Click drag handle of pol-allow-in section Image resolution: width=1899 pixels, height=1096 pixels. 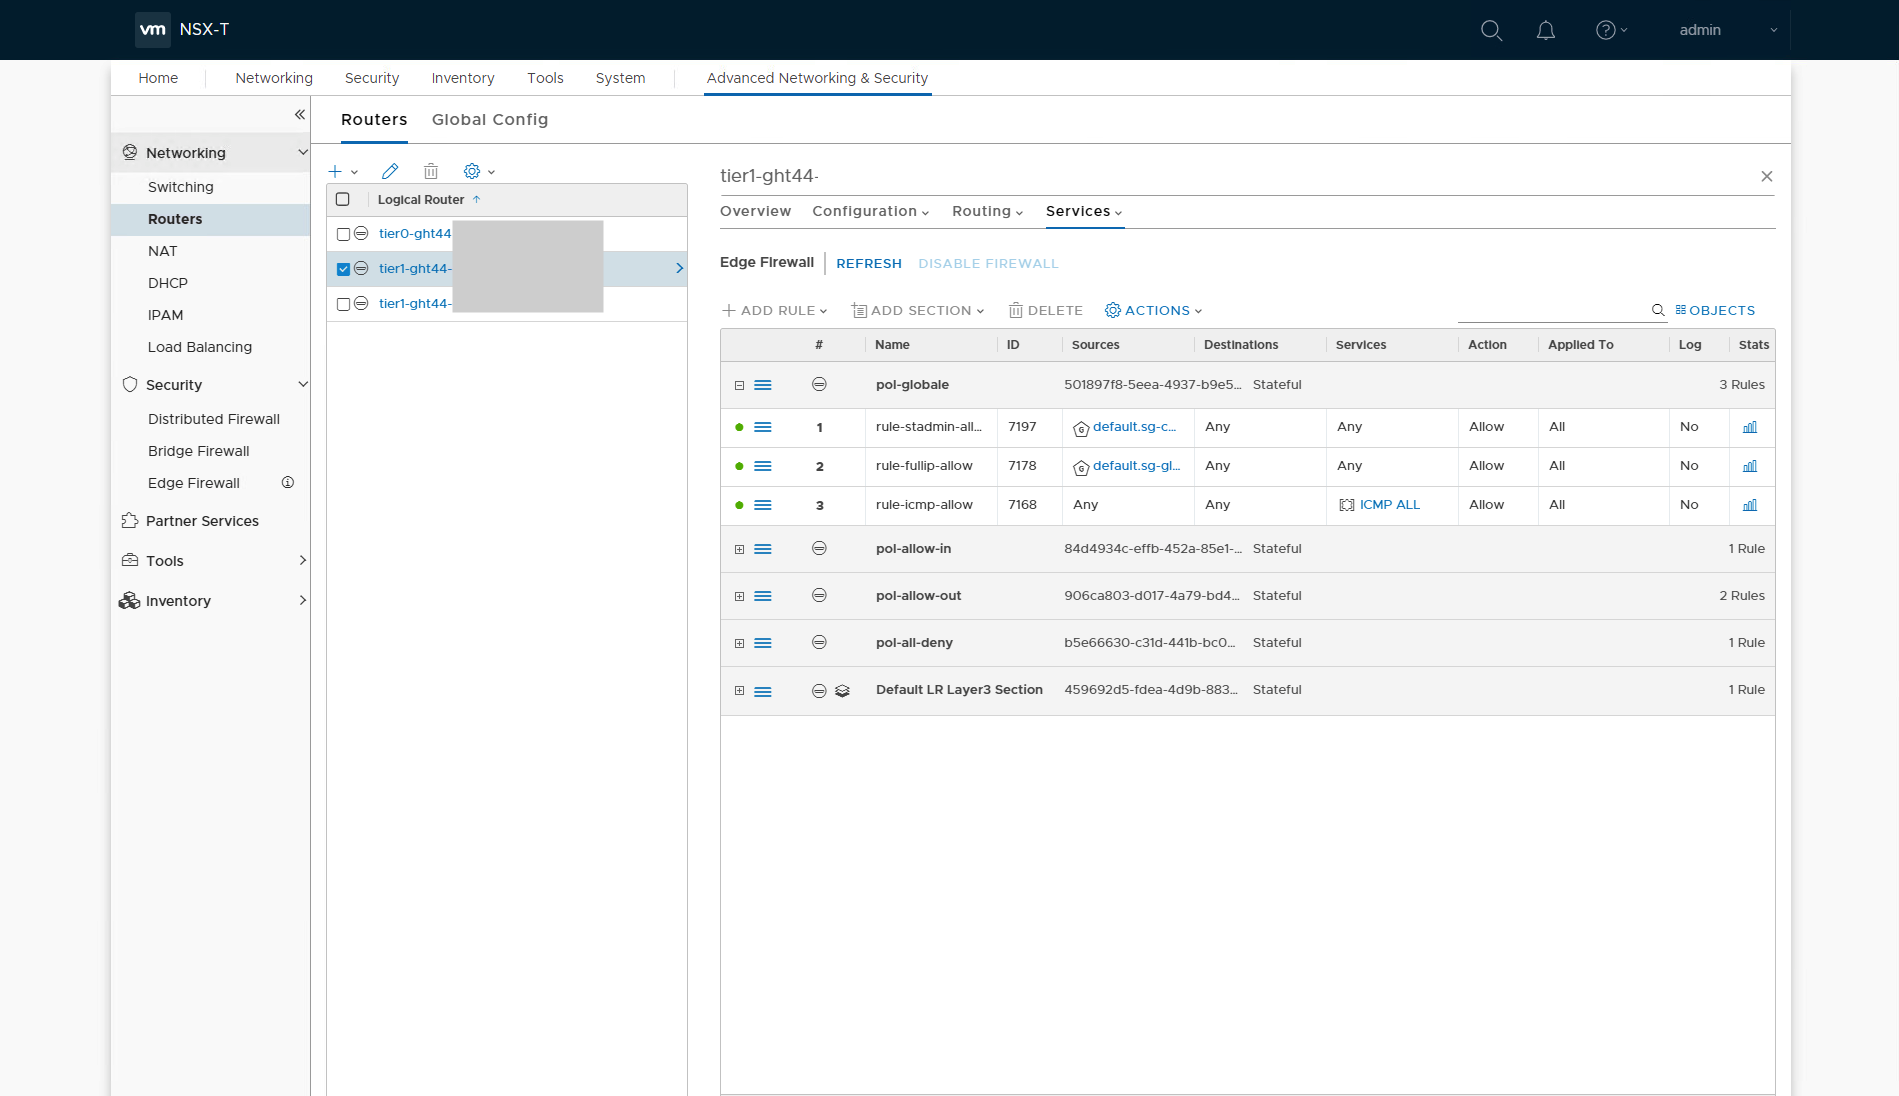pyautogui.click(x=763, y=549)
